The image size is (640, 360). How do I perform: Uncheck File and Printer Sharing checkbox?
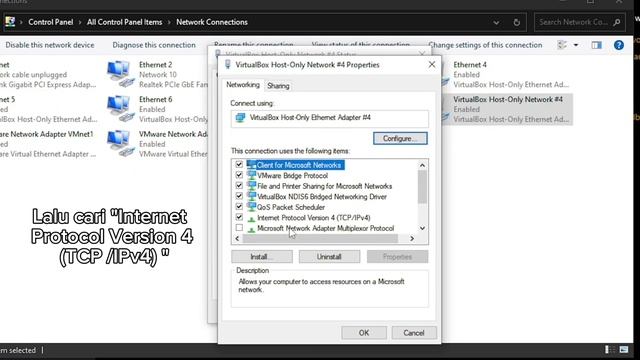239,186
